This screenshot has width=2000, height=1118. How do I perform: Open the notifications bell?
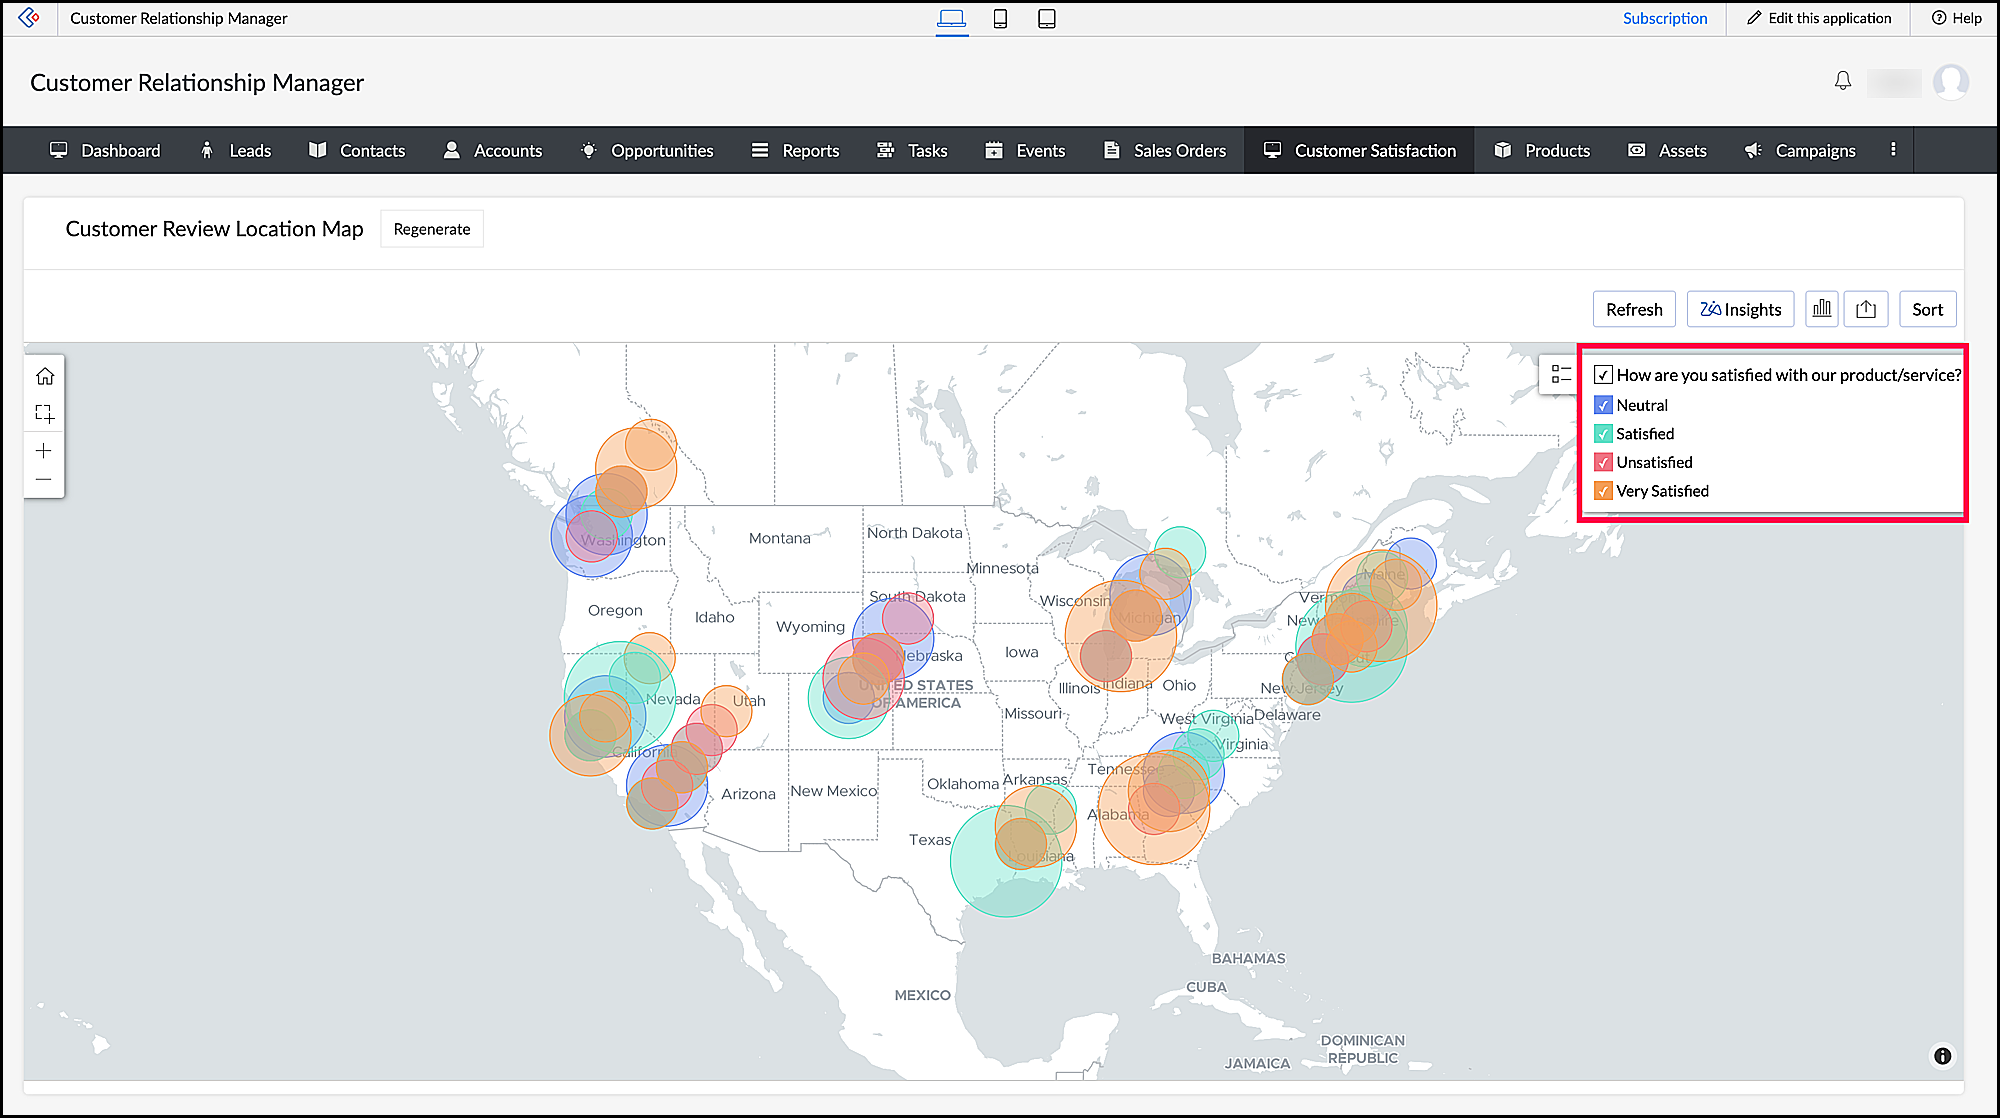(1843, 81)
